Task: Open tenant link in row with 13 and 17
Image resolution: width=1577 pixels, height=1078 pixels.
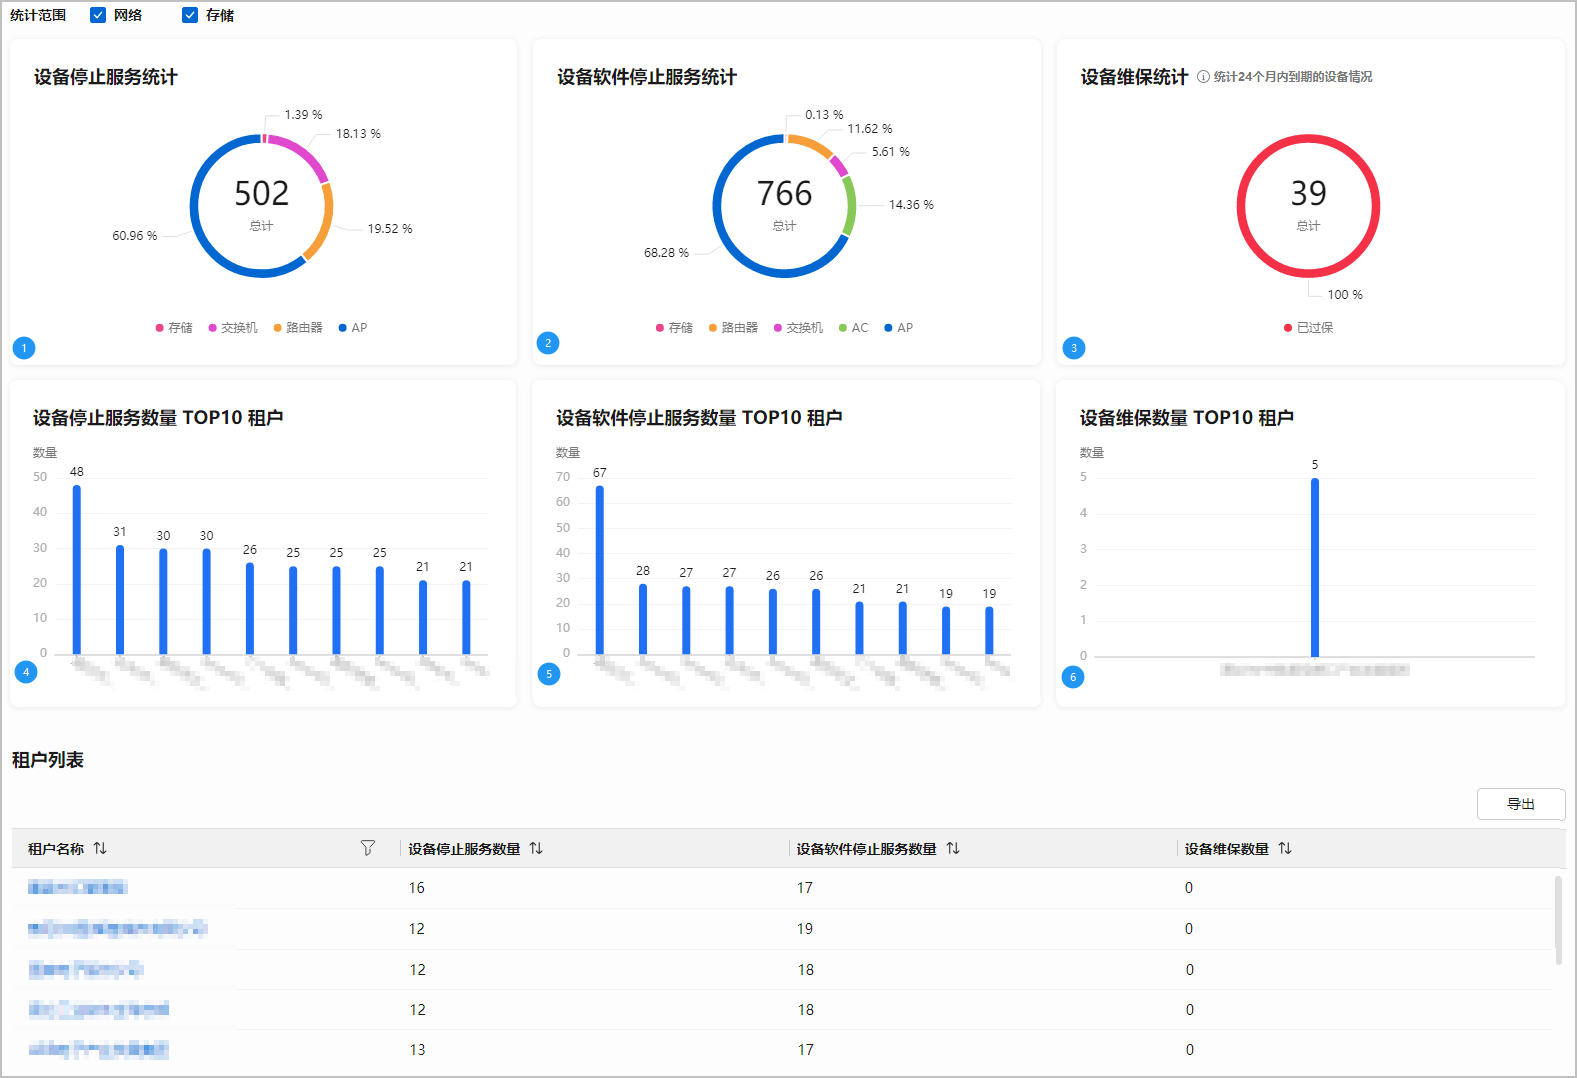Action: coord(98,1049)
